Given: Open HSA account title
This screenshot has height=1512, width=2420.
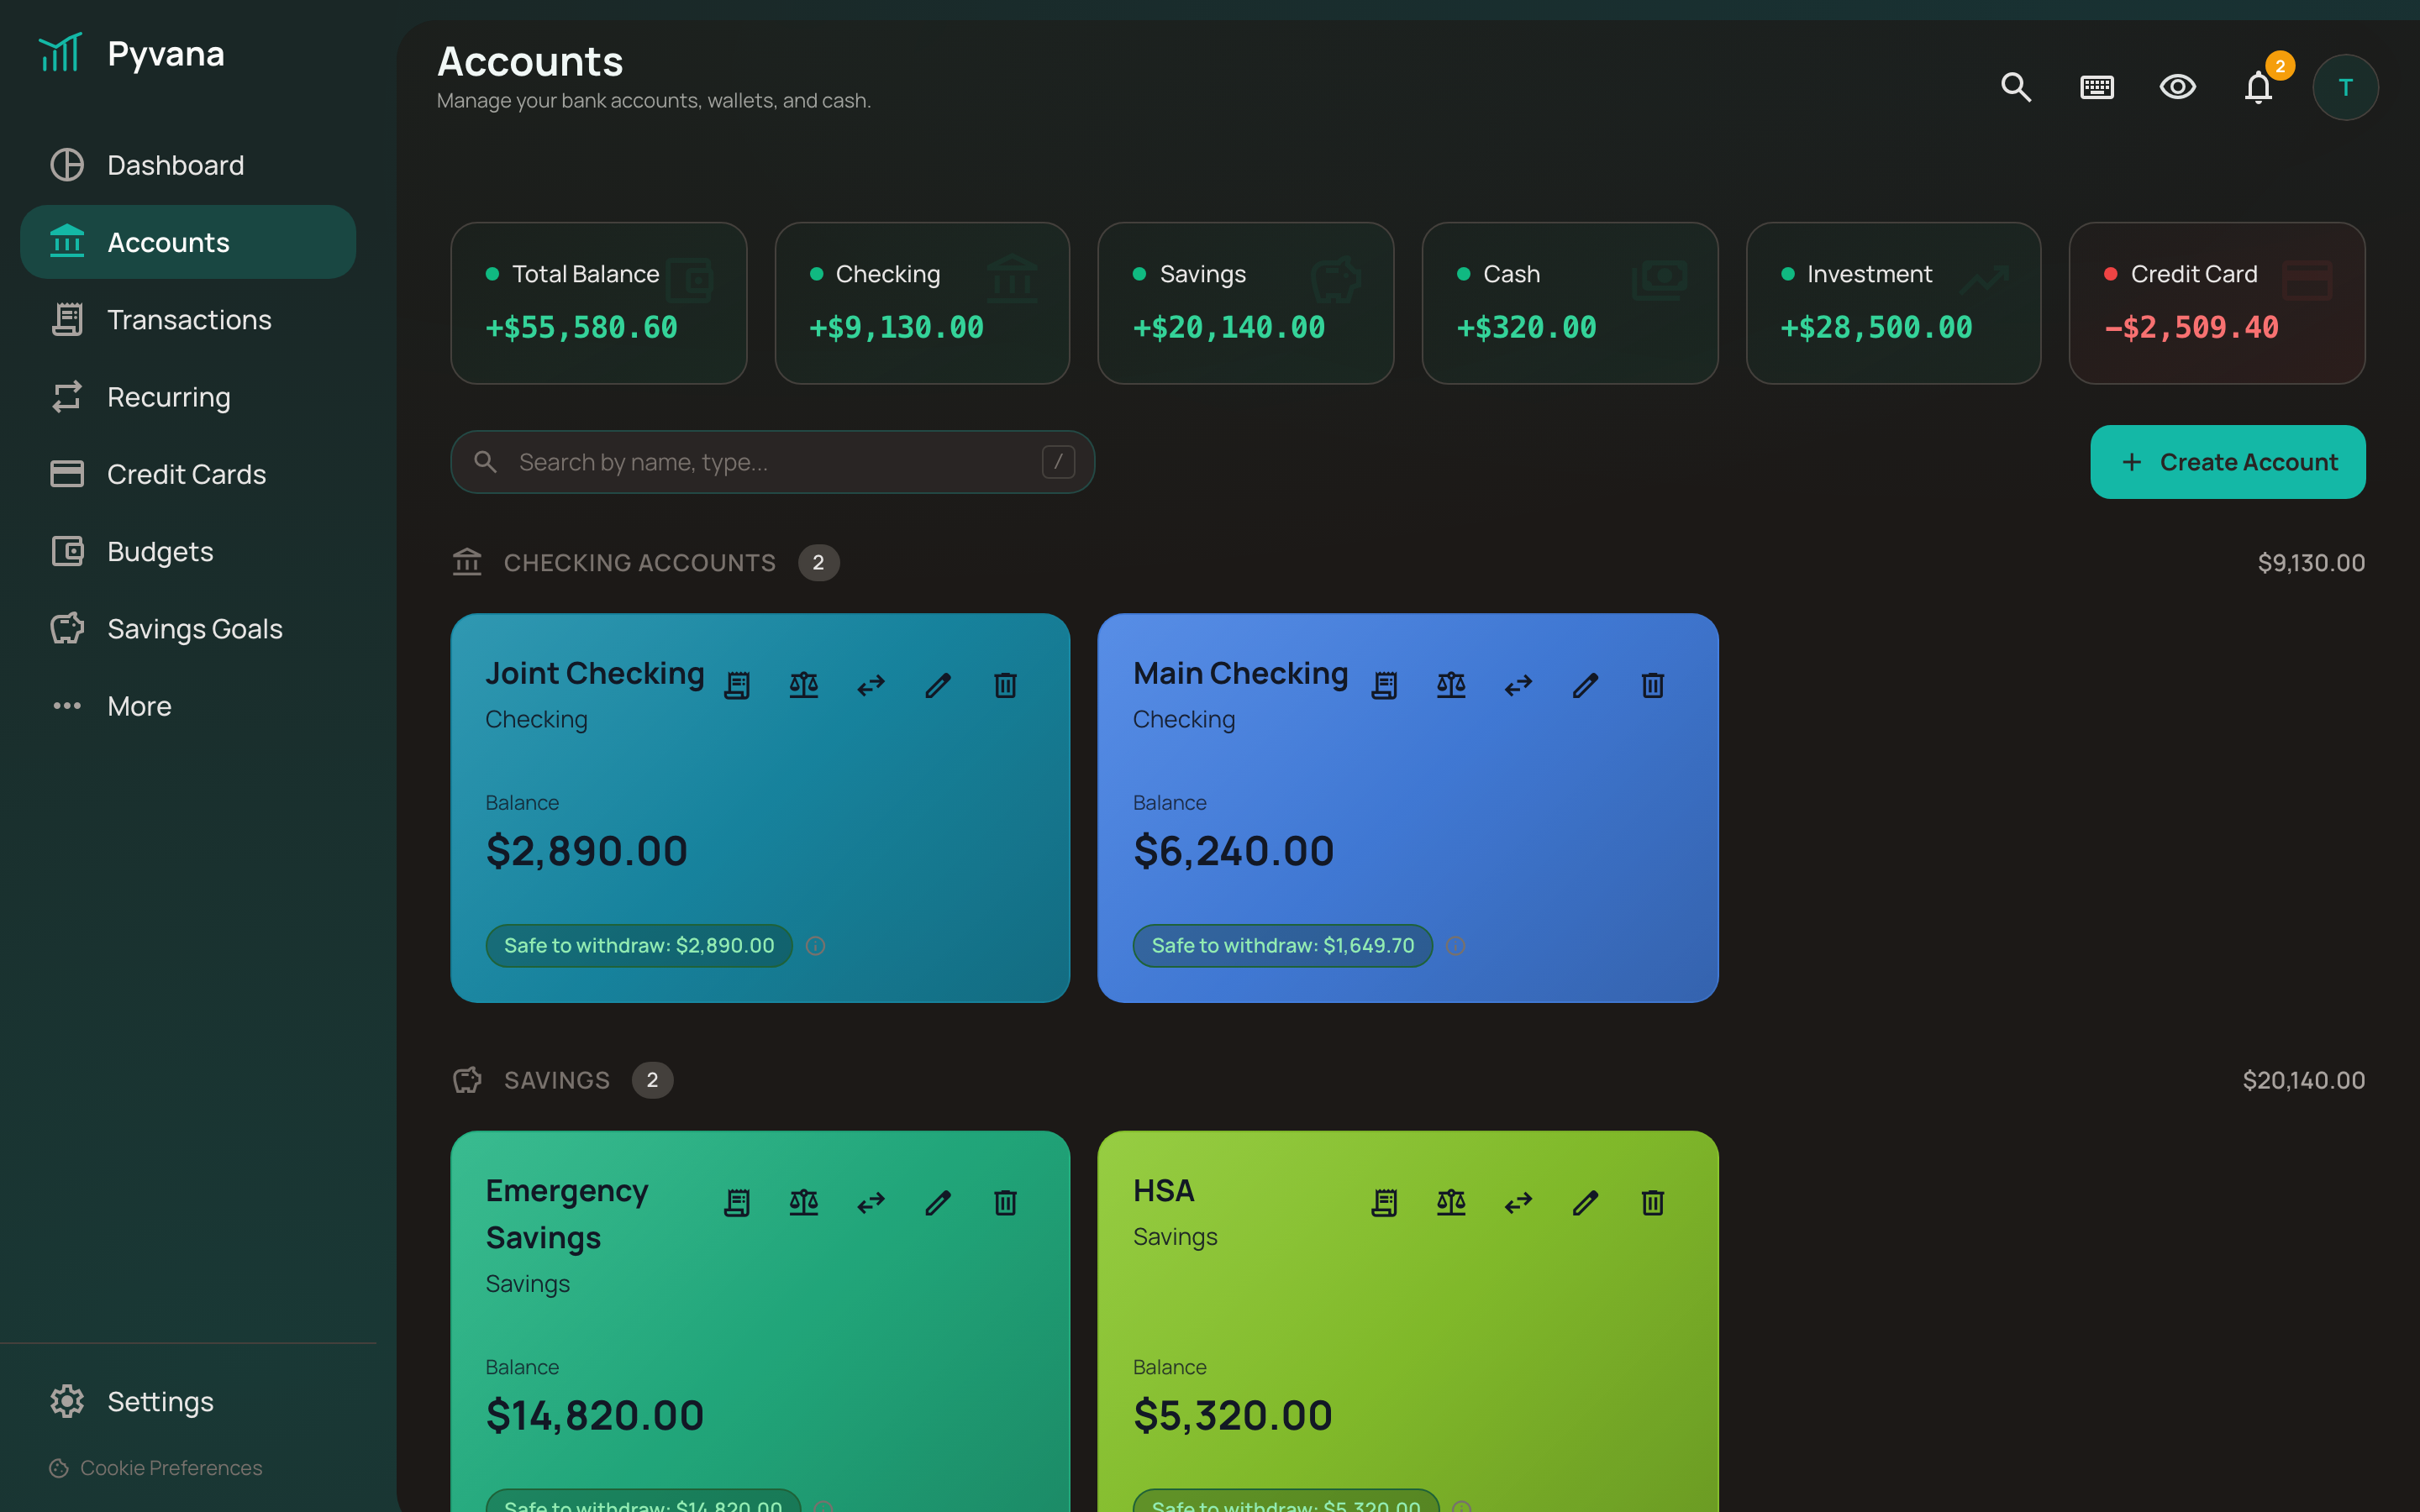Looking at the screenshot, I should (1163, 1190).
